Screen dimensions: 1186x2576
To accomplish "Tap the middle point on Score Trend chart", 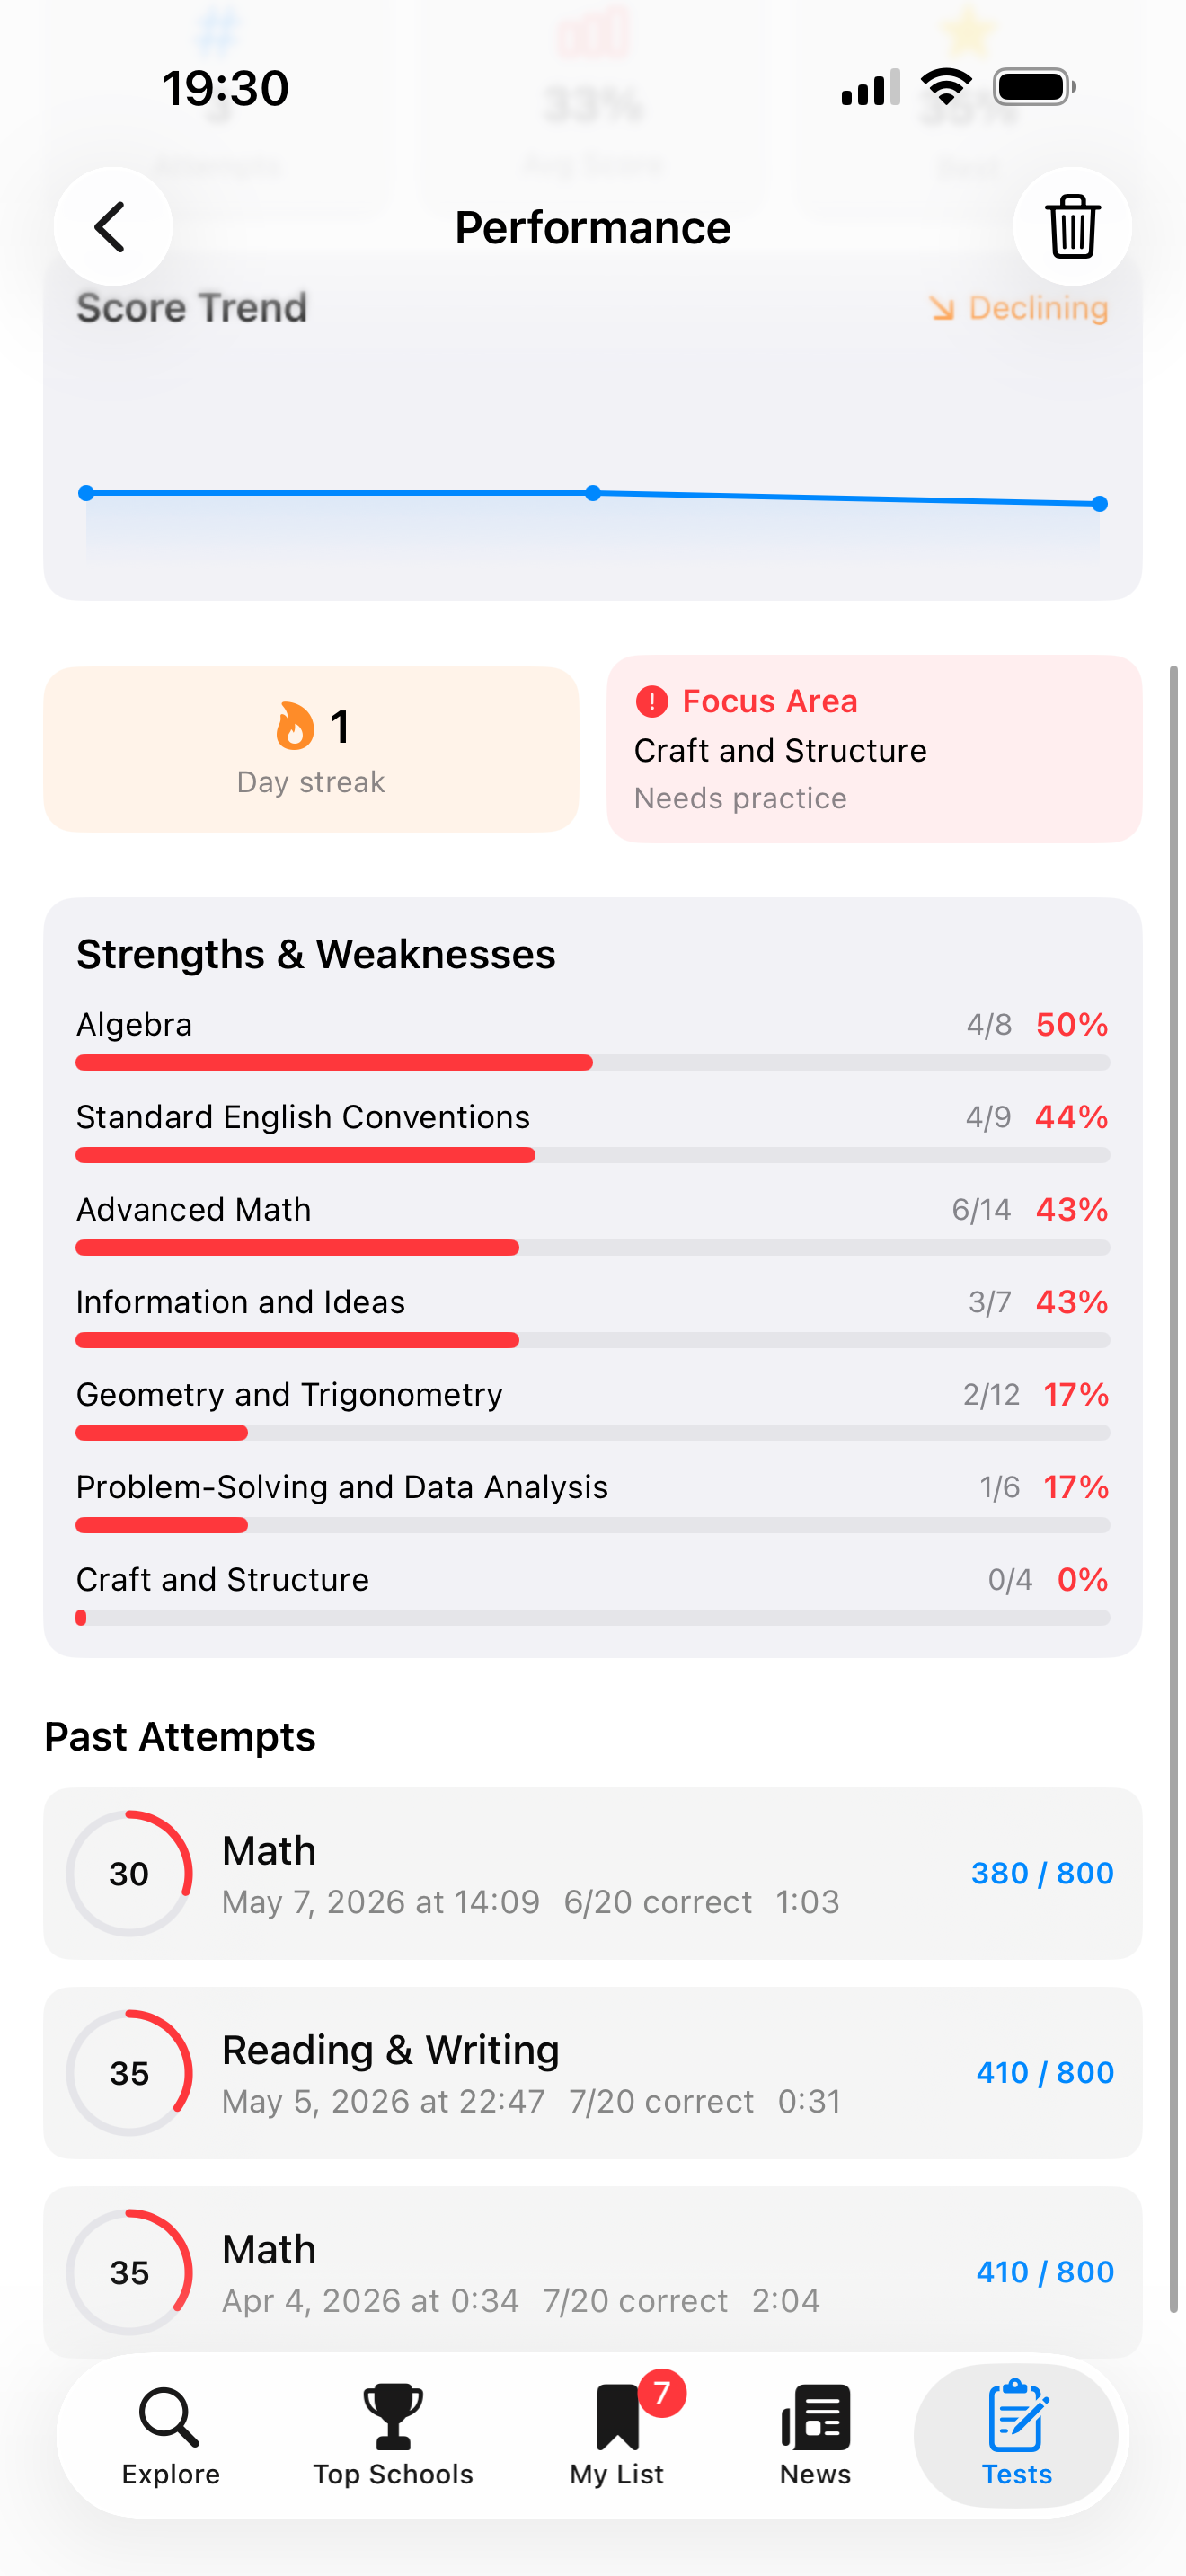I will [593, 493].
